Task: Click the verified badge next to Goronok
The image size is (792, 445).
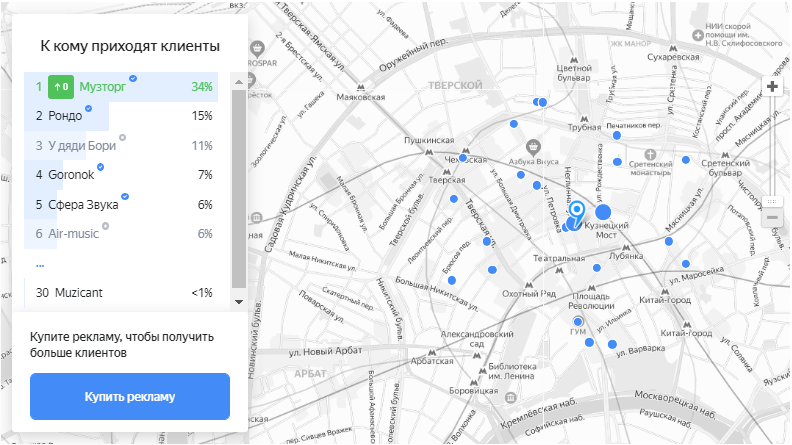Action: tap(101, 167)
